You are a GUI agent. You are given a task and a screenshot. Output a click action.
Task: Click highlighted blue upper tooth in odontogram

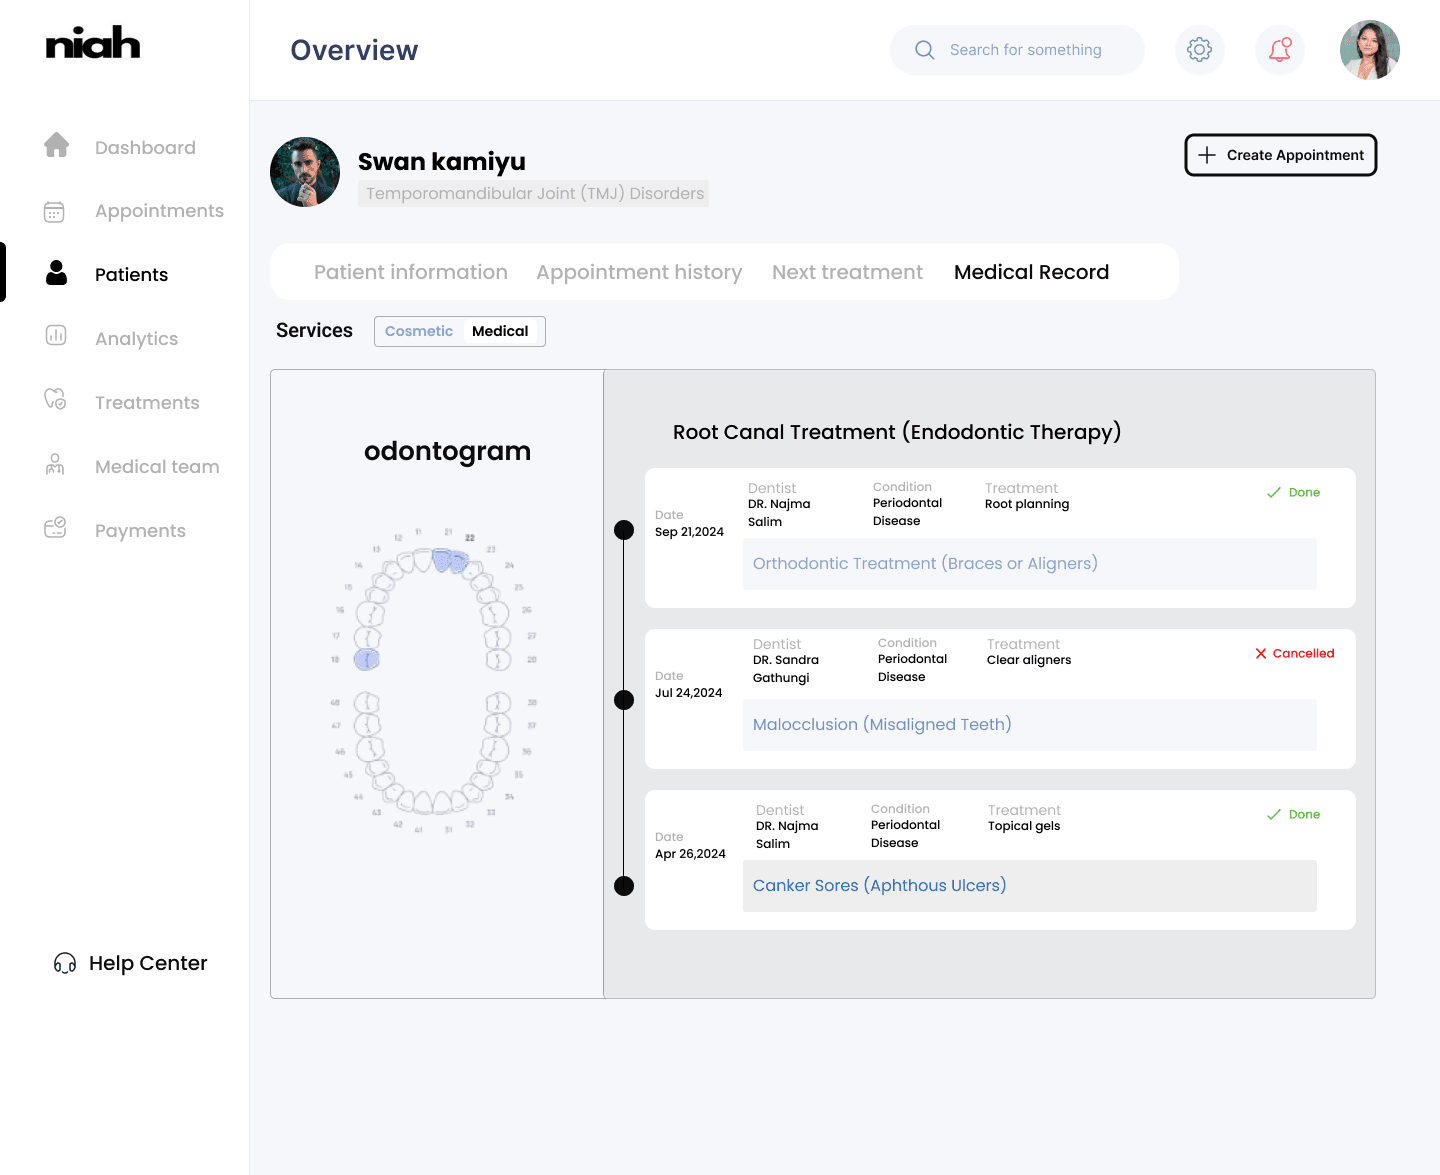(x=450, y=560)
